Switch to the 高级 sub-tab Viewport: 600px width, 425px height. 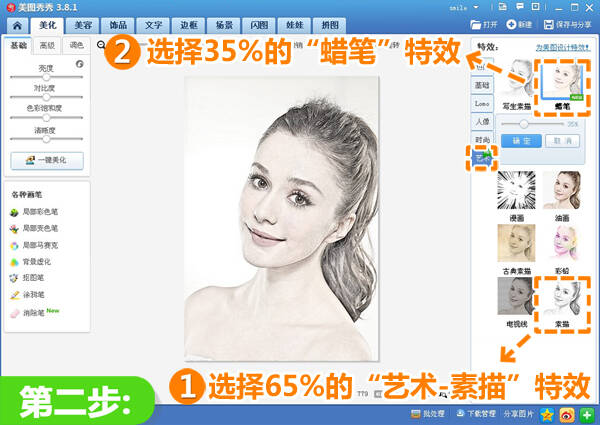pyautogui.click(x=47, y=45)
